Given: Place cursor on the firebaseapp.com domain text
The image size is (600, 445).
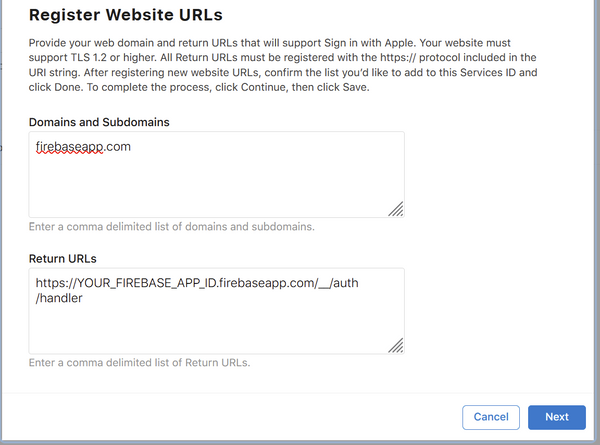Looking at the screenshot, I should 83,147.
